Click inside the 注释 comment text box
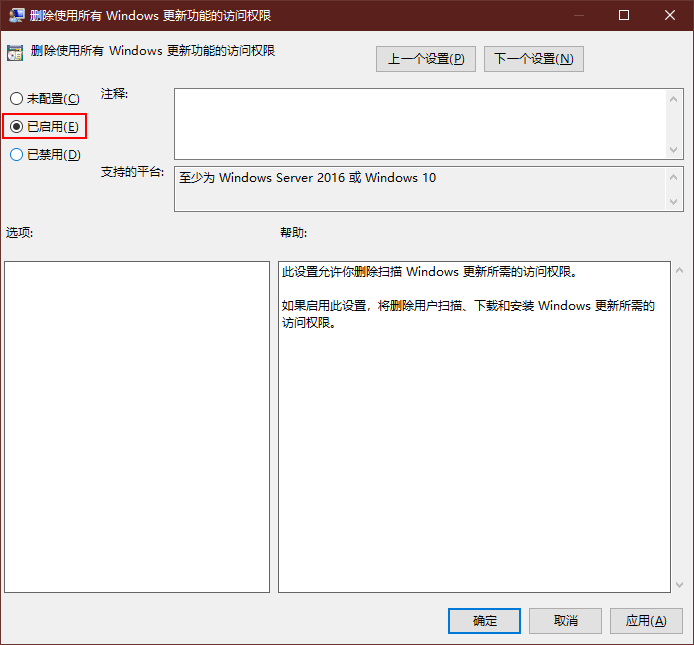Viewport: 694px width, 645px height. (x=420, y=124)
